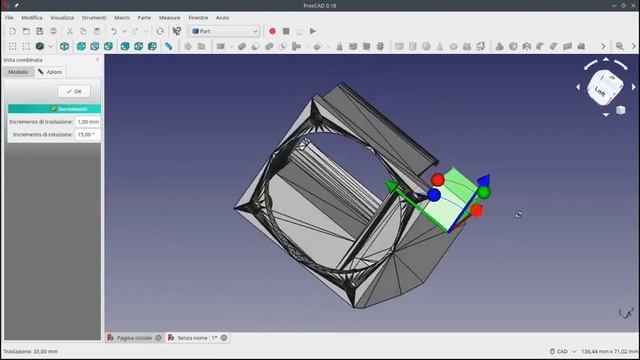This screenshot has width=640, height=360.
Task: Undo the last action with the Undo arrow
Action: (114, 31)
